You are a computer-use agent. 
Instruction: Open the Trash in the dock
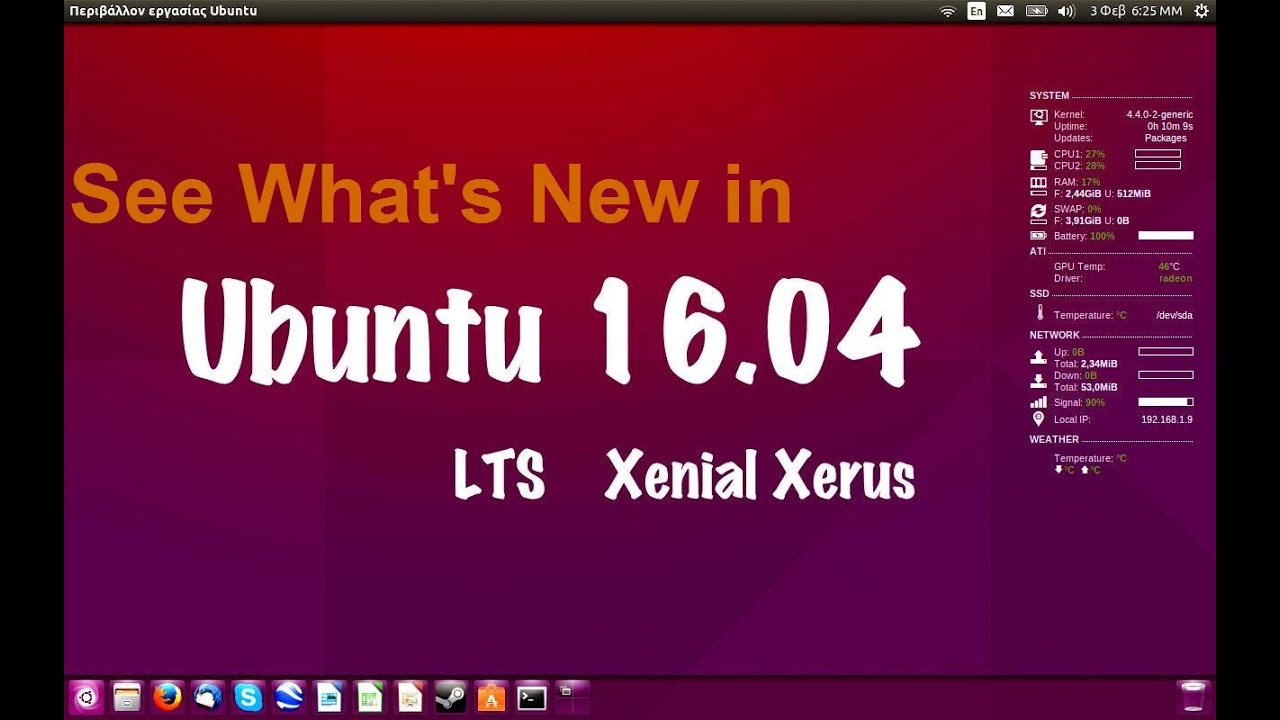point(1193,697)
